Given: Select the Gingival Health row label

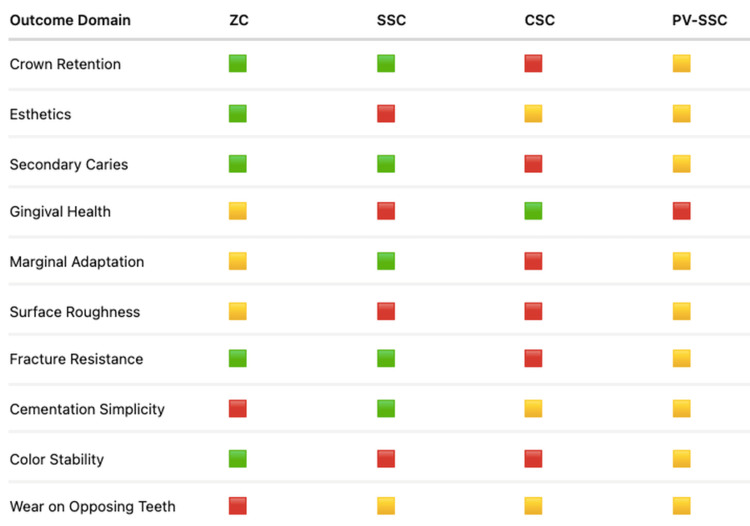Looking at the screenshot, I should click(x=60, y=212).
